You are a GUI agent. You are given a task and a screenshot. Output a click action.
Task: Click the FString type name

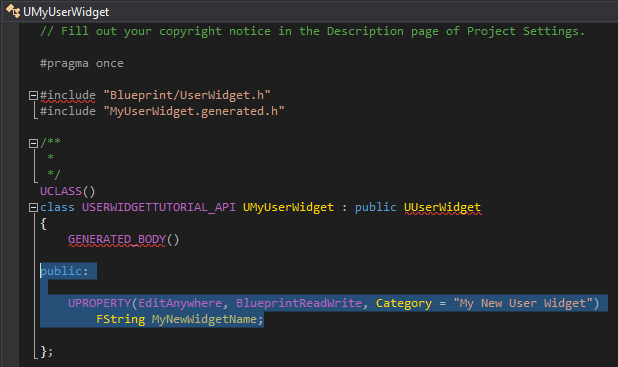[x=121, y=319]
